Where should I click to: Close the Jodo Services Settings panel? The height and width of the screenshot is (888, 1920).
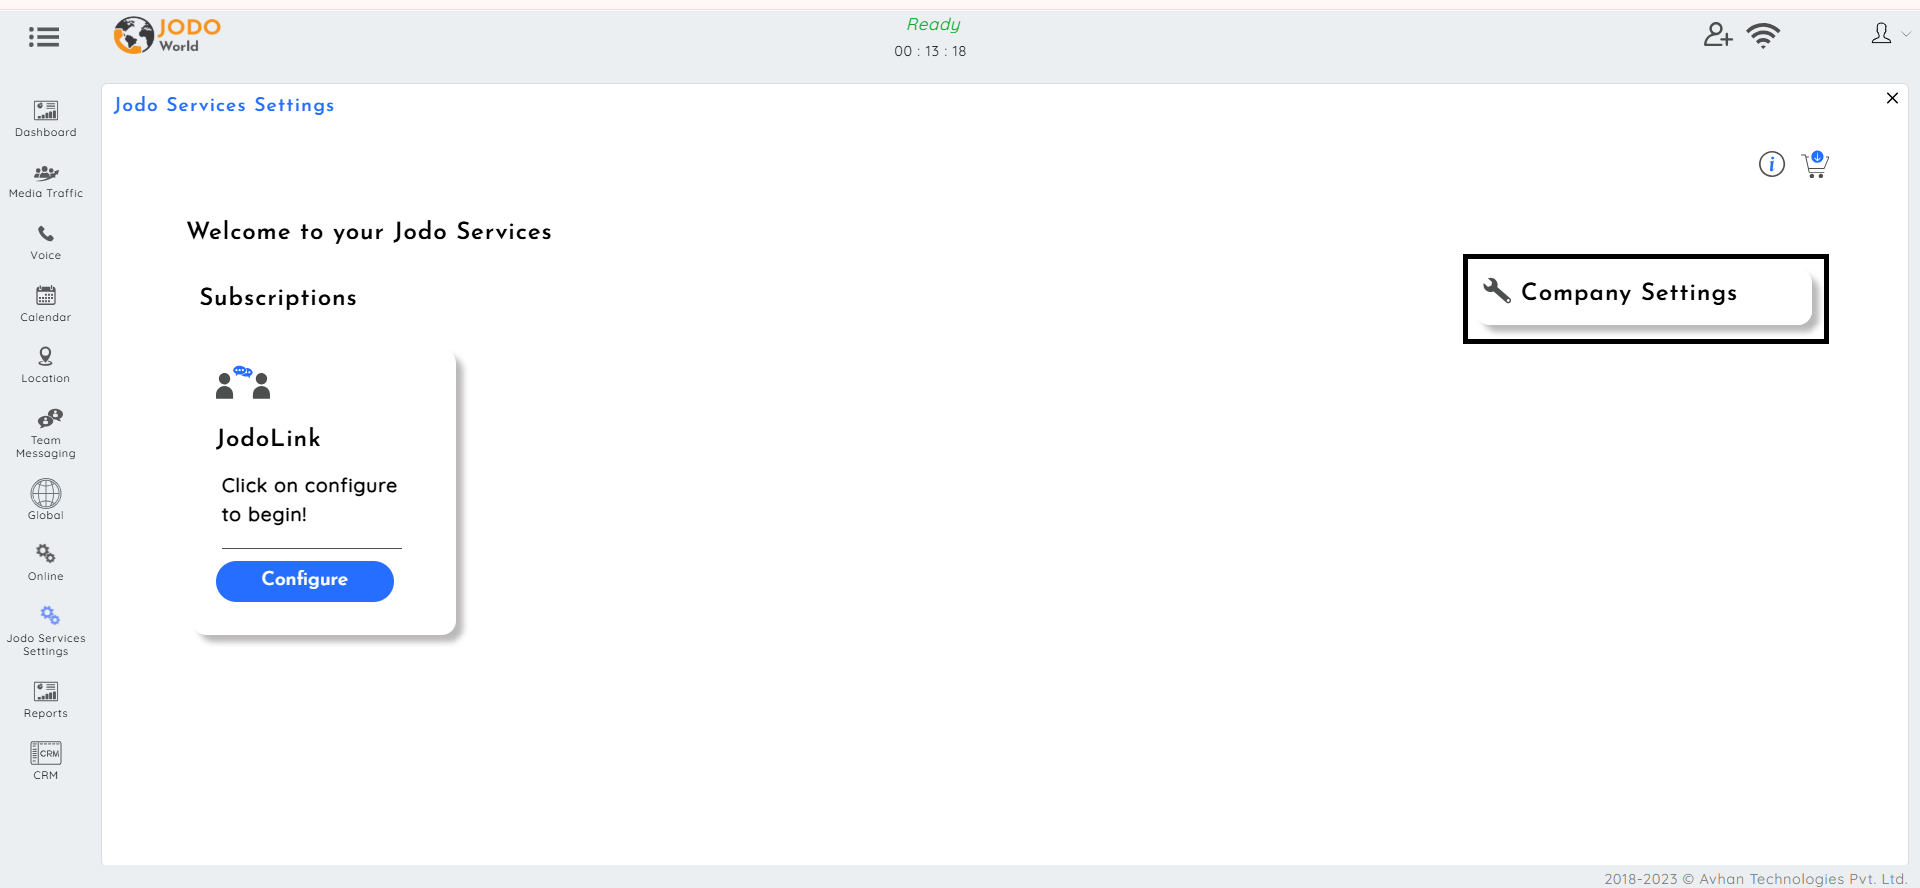click(1892, 98)
